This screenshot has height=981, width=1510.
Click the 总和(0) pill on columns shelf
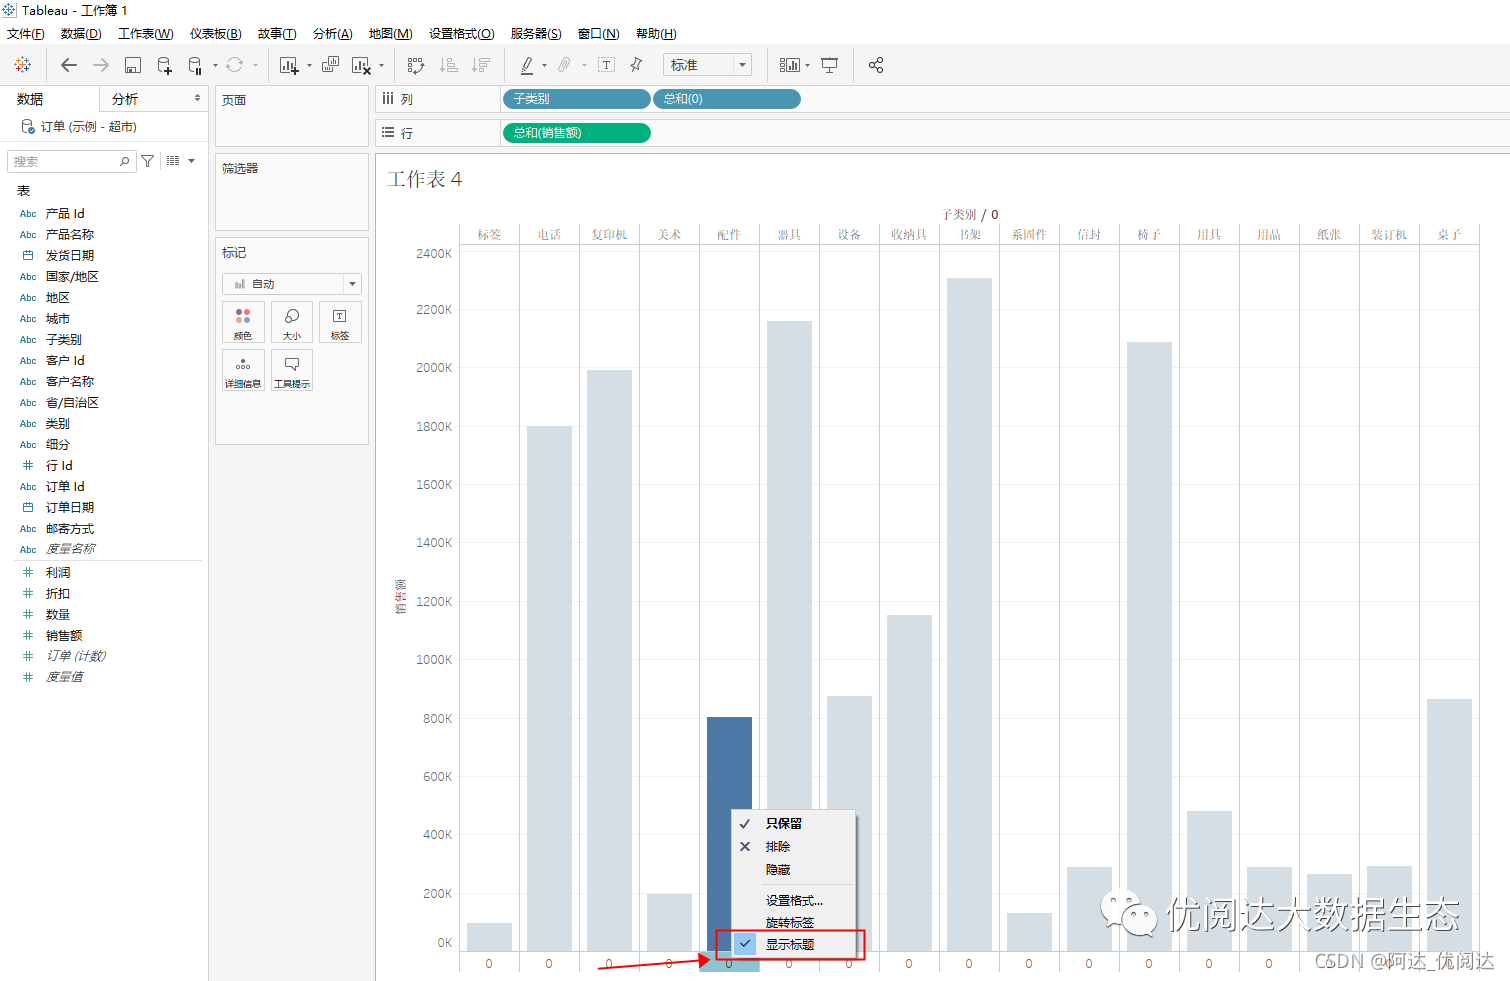pyautogui.click(x=727, y=99)
